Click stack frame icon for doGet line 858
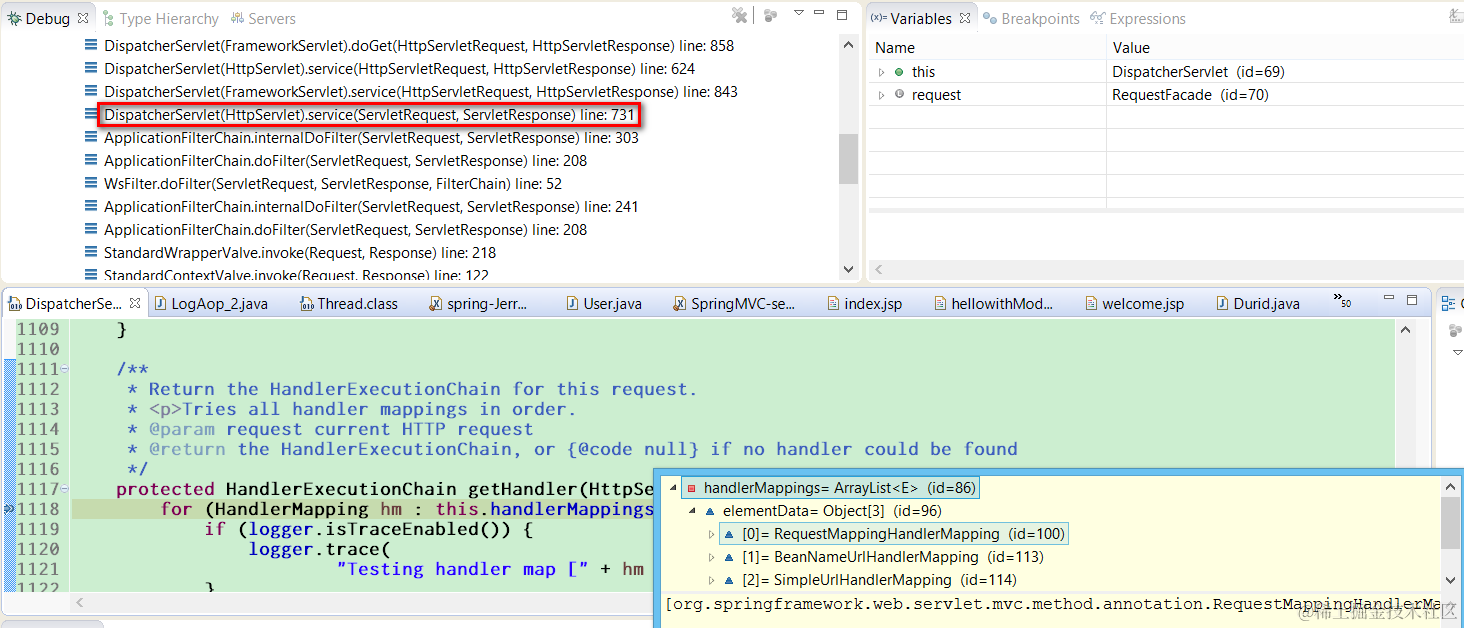The height and width of the screenshot is (628, 1464). pos(91,46)
